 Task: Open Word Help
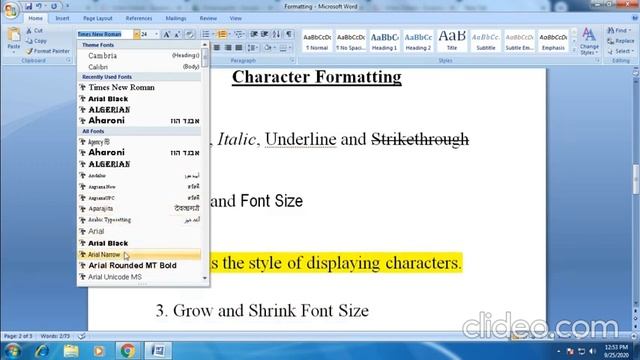click(x=634, y=18)
